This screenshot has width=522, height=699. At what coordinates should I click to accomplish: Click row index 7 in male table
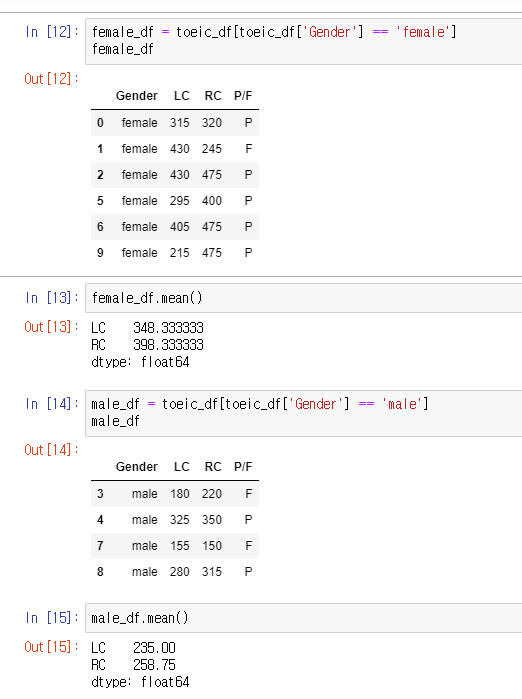[100, 546]
